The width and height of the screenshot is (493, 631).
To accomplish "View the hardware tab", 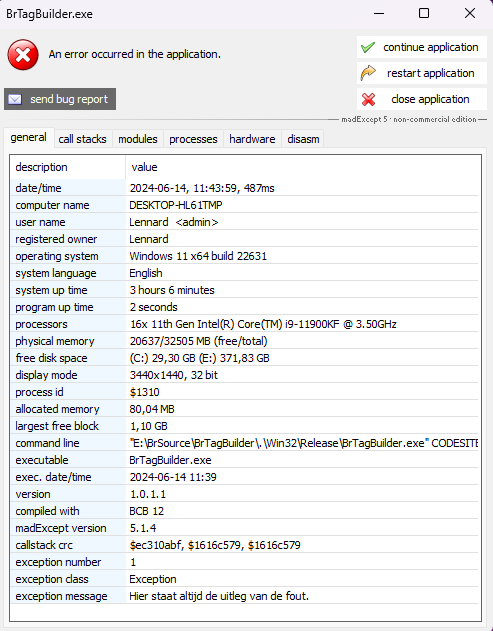I will [x=252, y=139].
